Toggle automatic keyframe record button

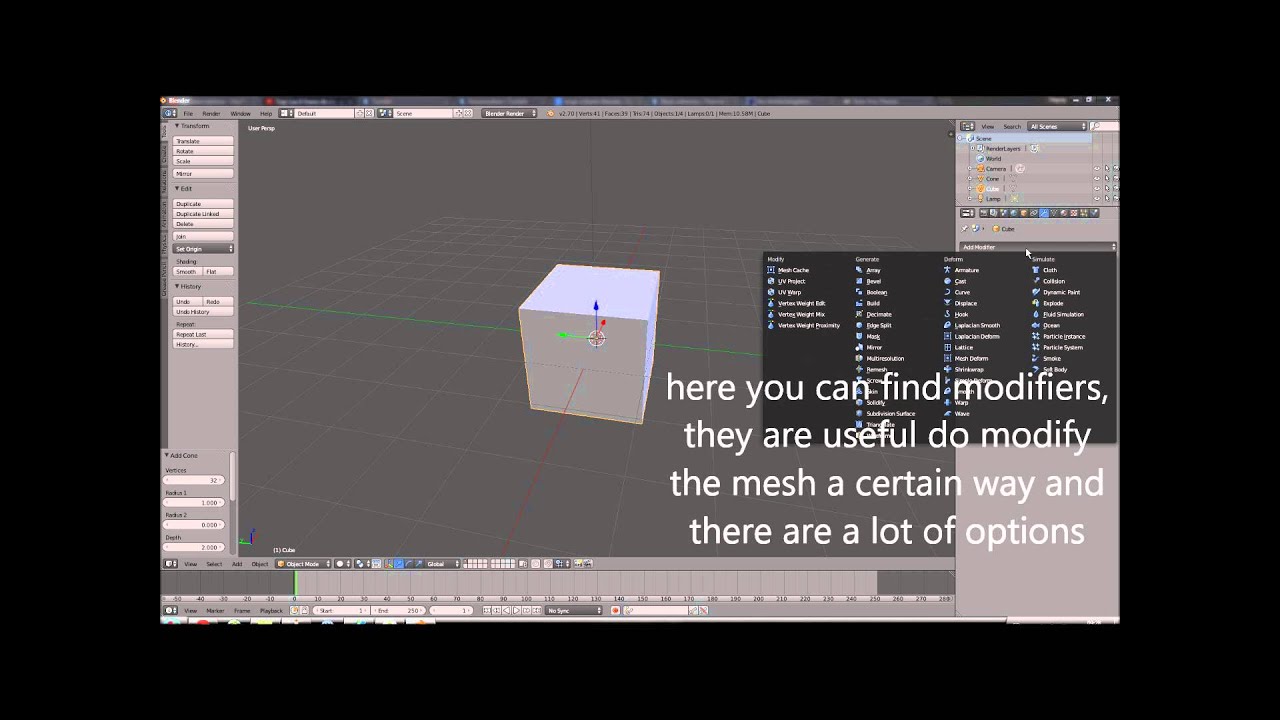point(615,610)
